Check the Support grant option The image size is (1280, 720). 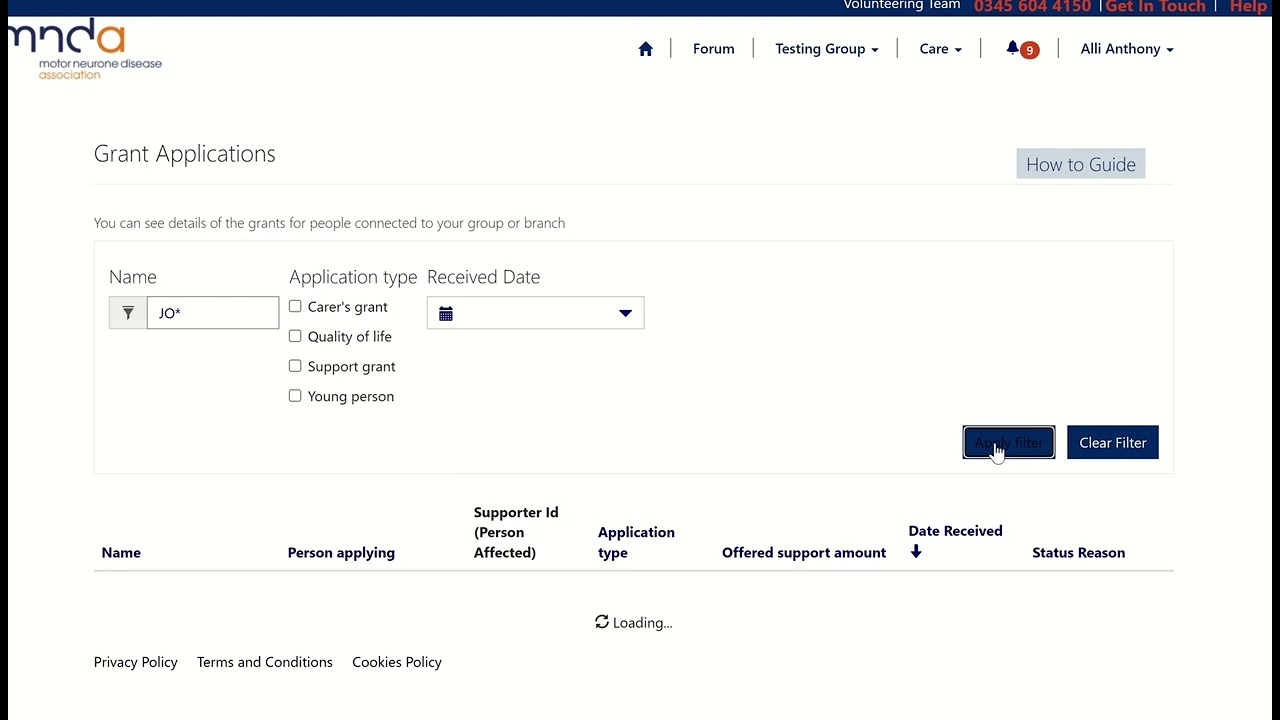coord(295,367)
